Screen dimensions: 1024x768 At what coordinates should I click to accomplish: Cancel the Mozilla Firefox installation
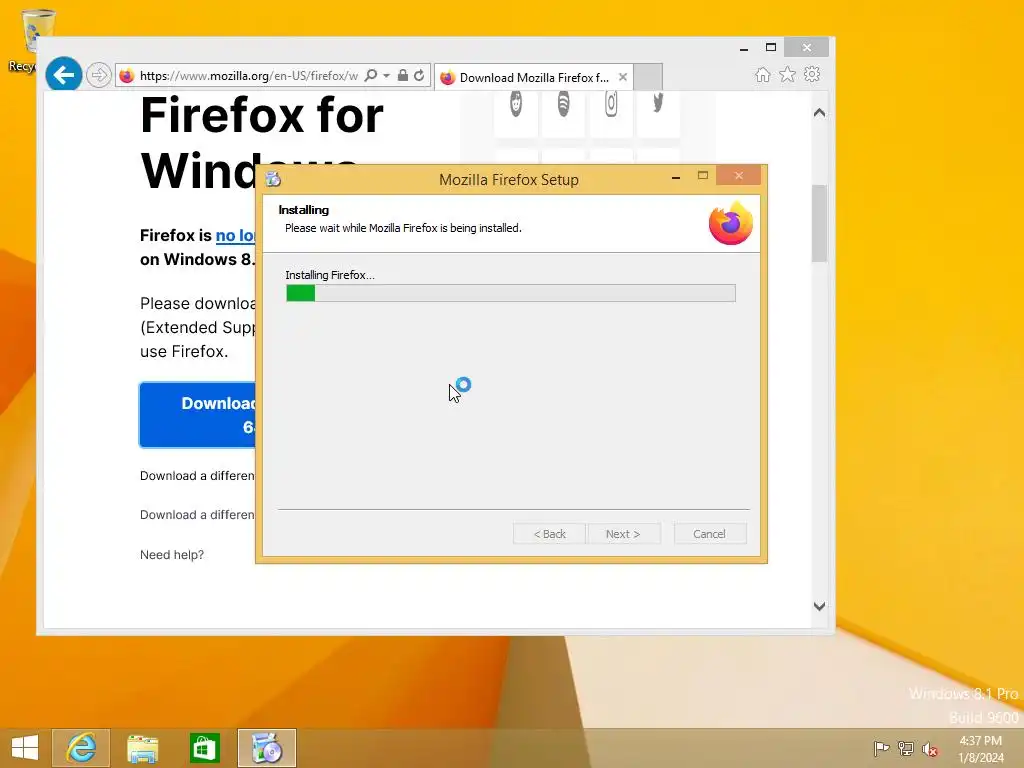[x=710, y=534]
